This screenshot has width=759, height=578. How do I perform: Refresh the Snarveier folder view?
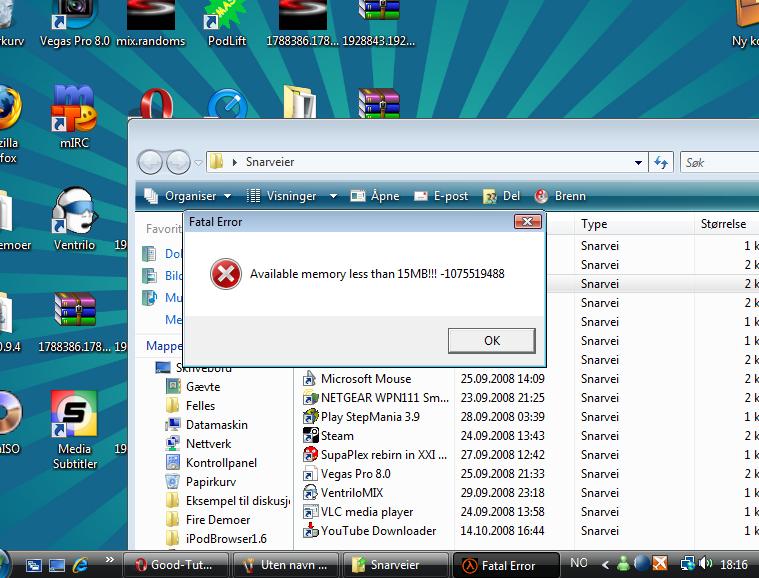click(661, 162)
